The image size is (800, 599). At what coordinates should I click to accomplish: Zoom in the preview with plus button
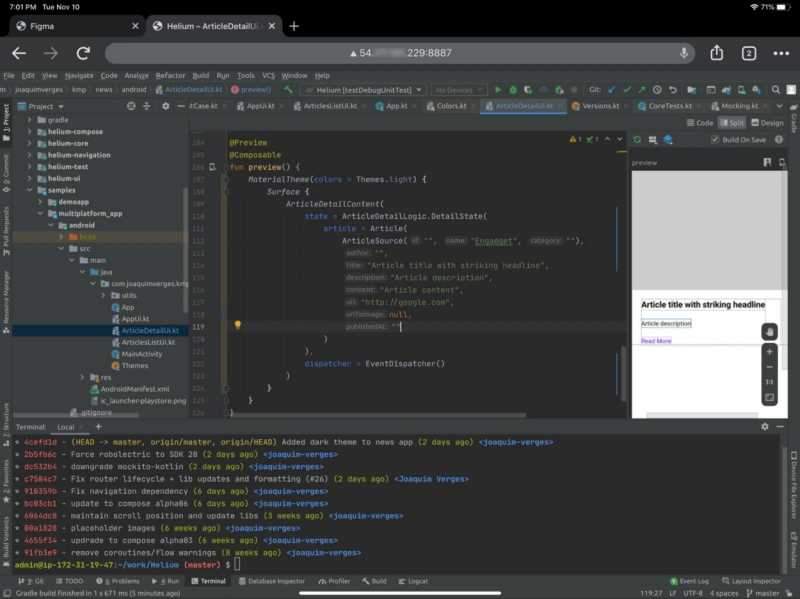click(x=769, y=352)
